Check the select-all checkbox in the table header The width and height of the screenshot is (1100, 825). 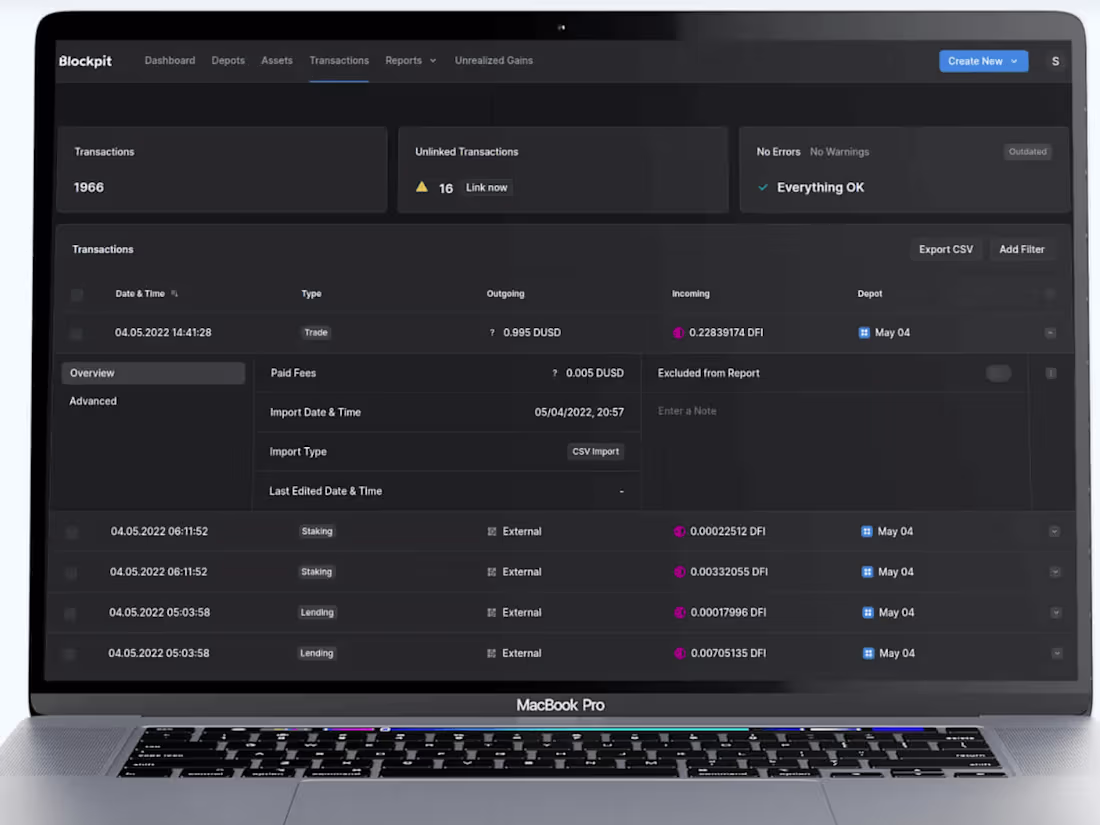click(77, 295)
